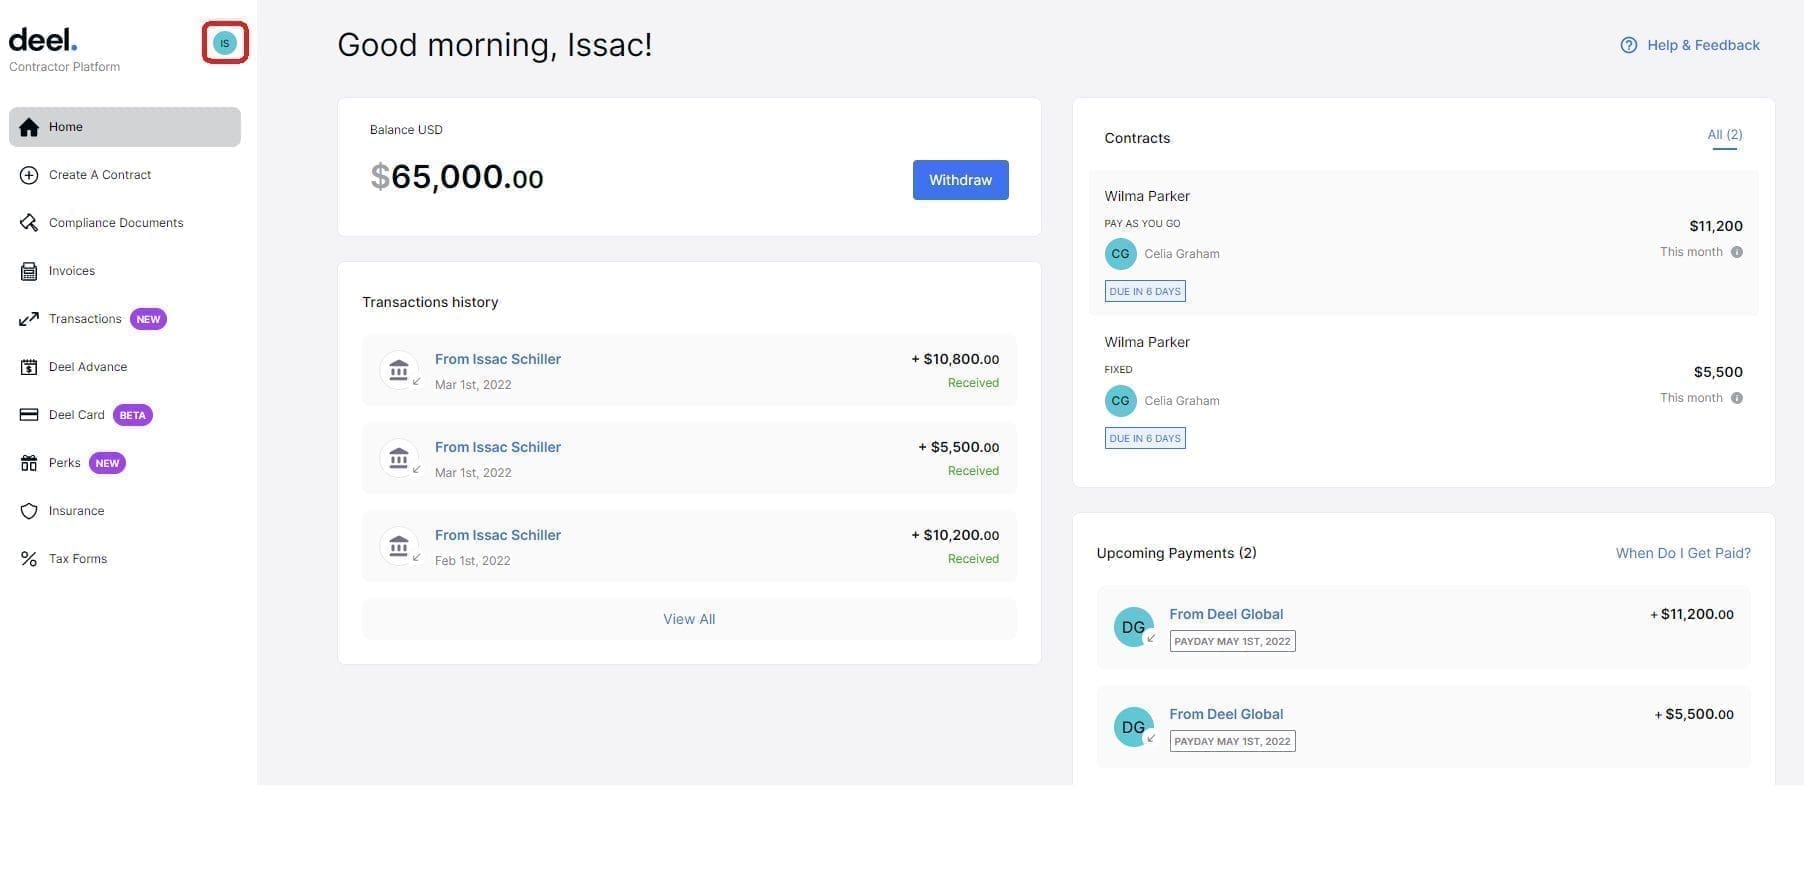Click the CG avatar in the Pay As You Go contract
The height and width of the screenshot is (886, 1804).
(x=1120, y=254)
